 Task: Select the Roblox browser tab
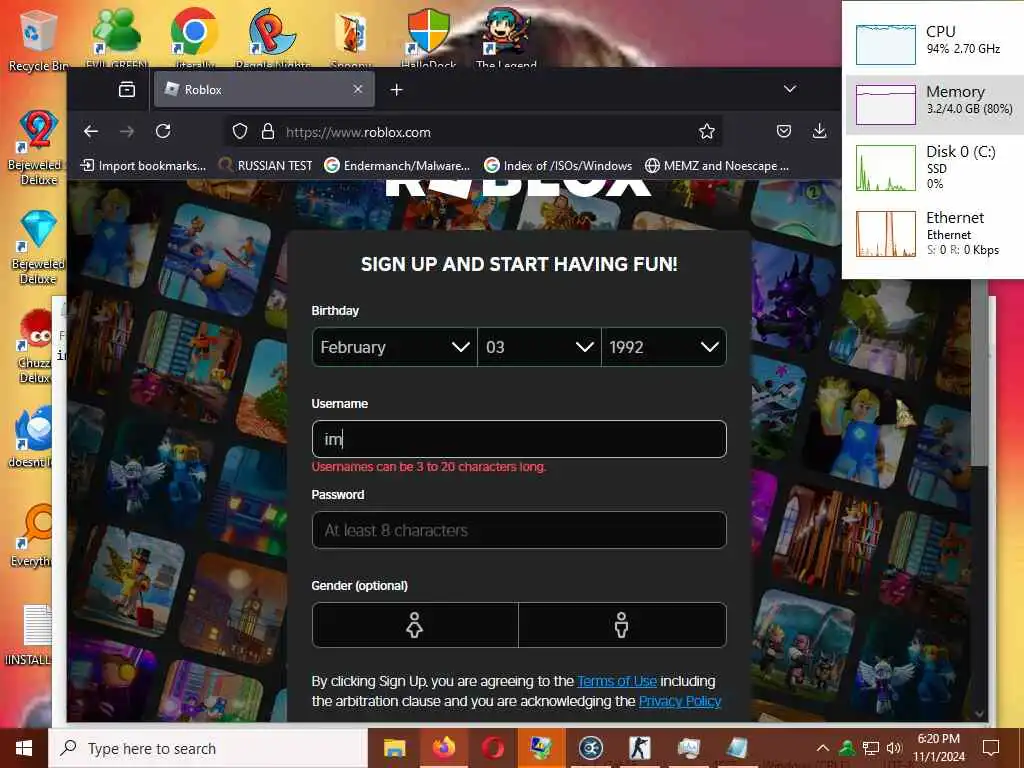[264, 89]
